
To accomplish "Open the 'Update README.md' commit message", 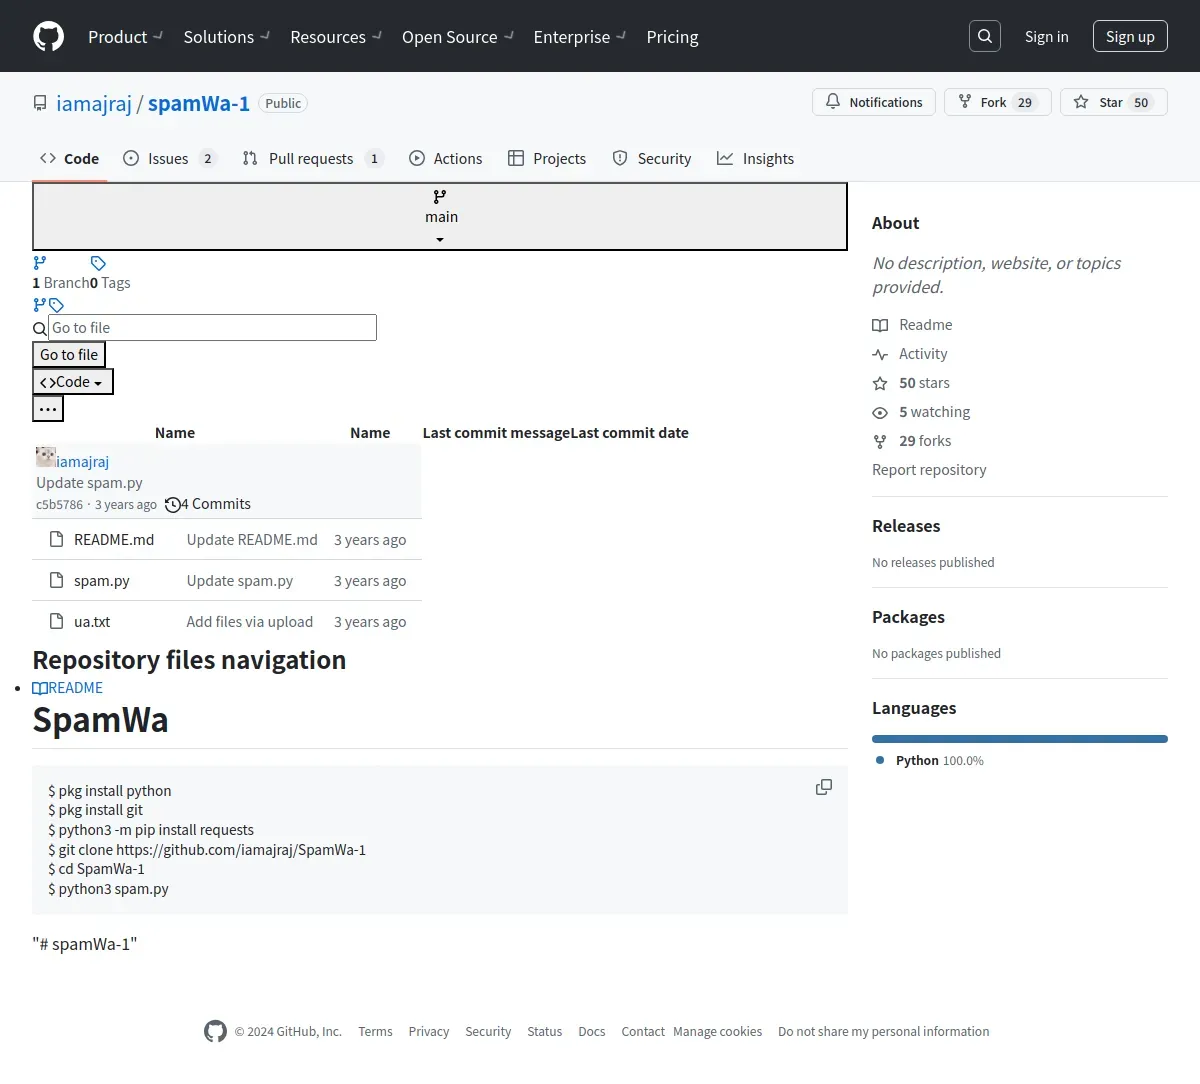I will coord(252,540).
